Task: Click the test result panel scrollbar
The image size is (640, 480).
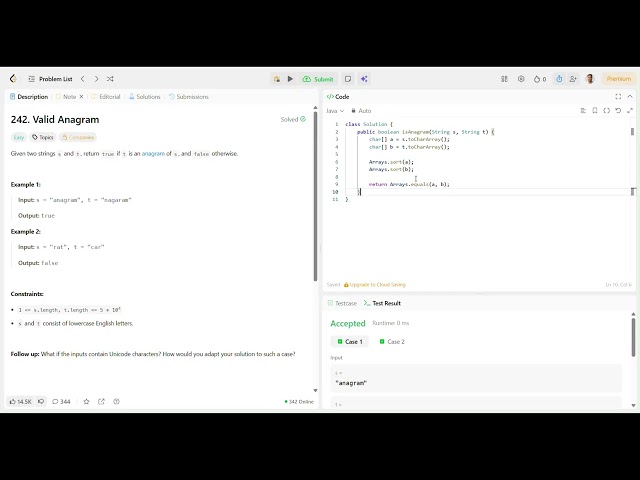Action: click(633, 337)
